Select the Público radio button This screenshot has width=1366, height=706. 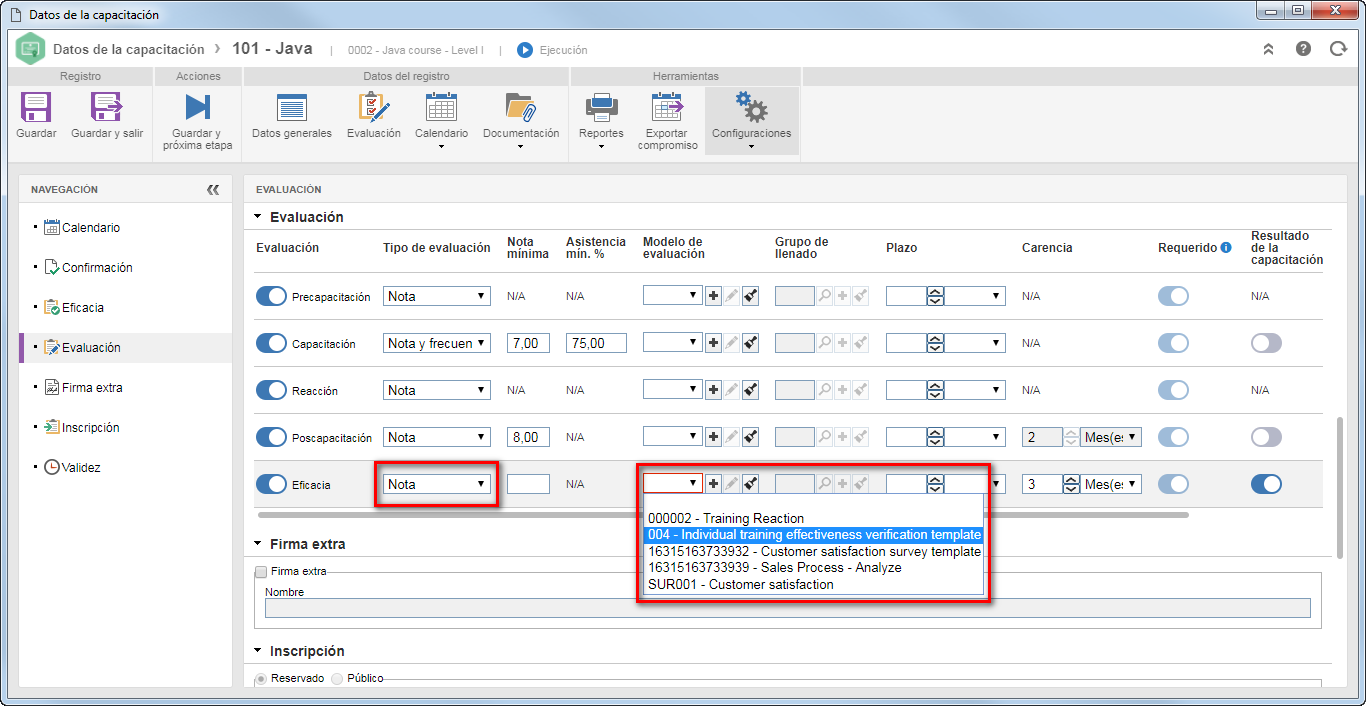tap(337, 678)
